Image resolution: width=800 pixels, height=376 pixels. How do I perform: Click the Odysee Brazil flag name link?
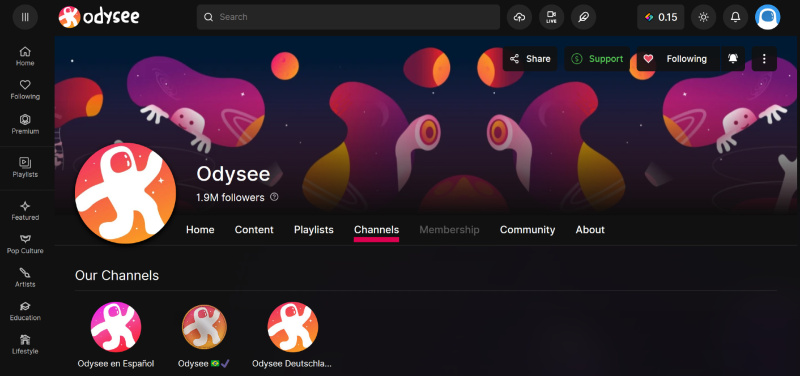tap(204, 364)
